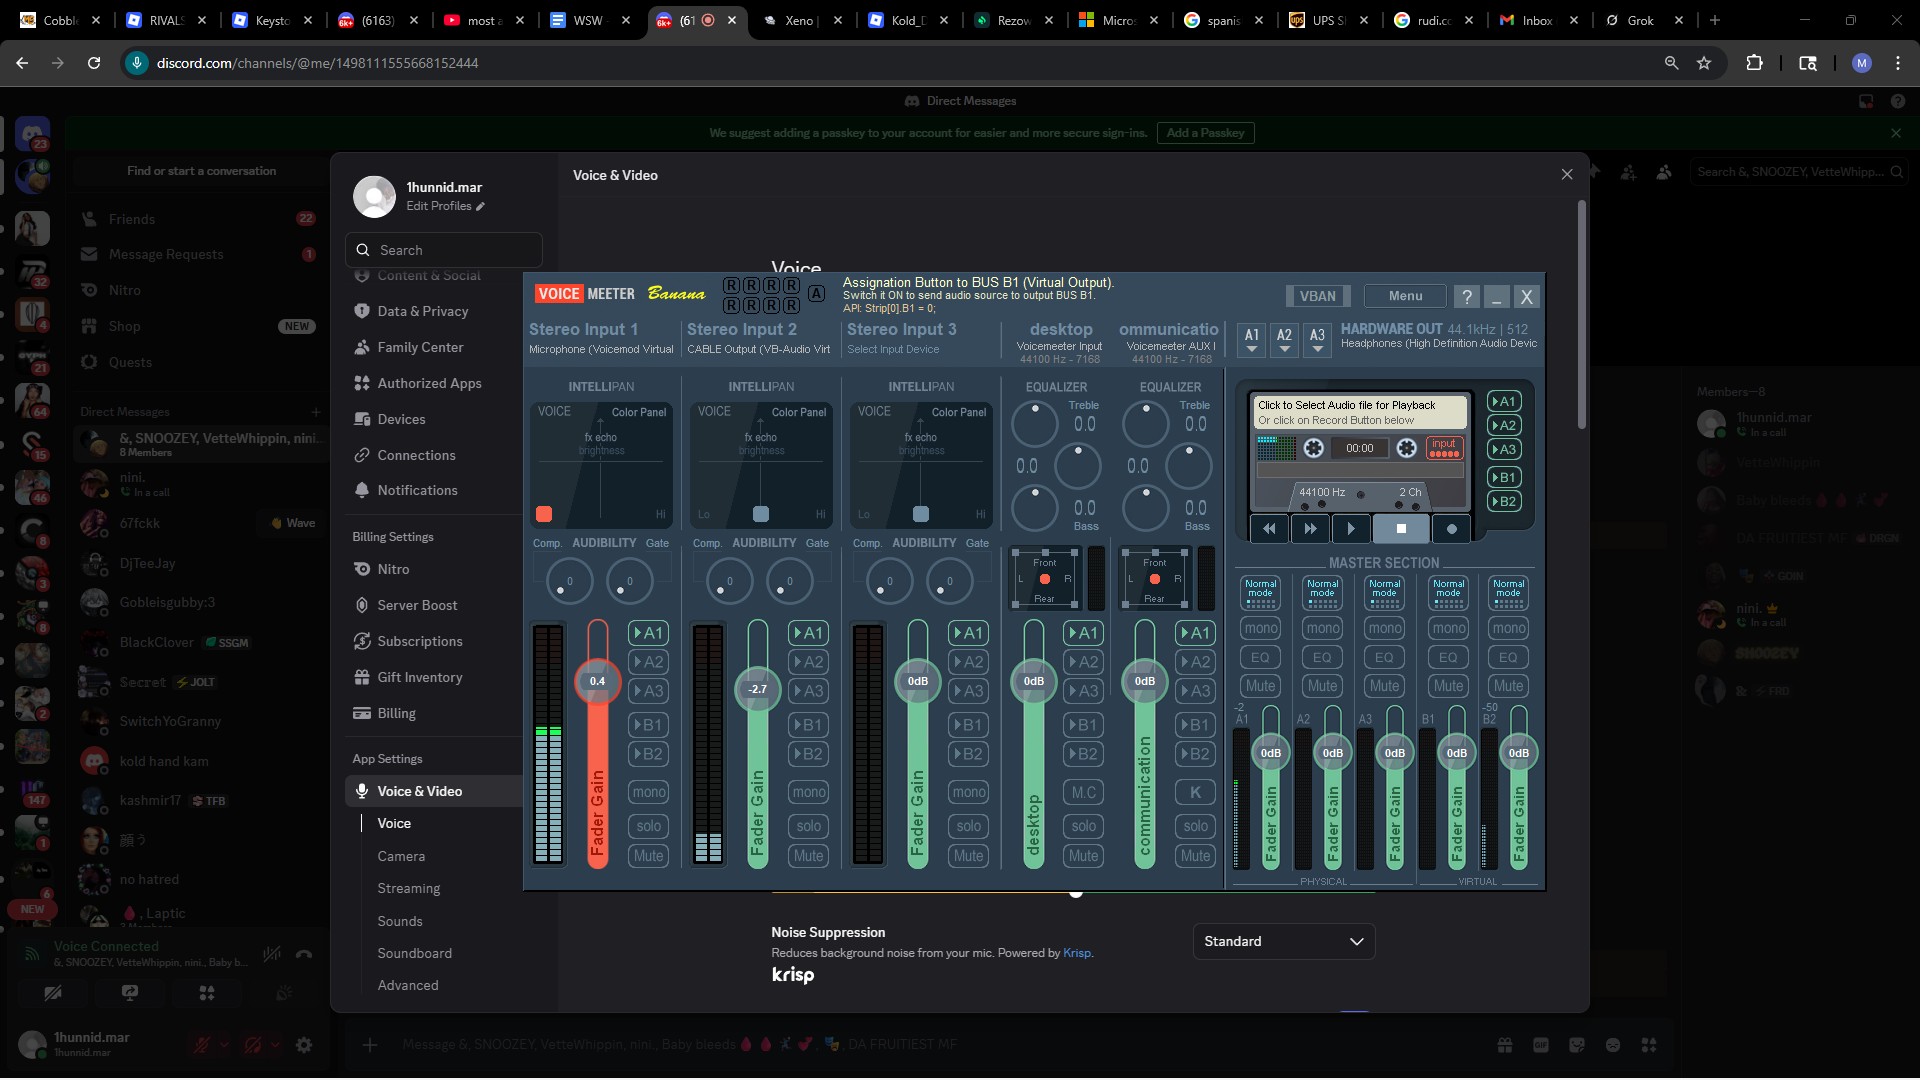Mute the Stereo Input 1 strip
Screen dimensions: 1920x1080
click(x=649, y=856)
